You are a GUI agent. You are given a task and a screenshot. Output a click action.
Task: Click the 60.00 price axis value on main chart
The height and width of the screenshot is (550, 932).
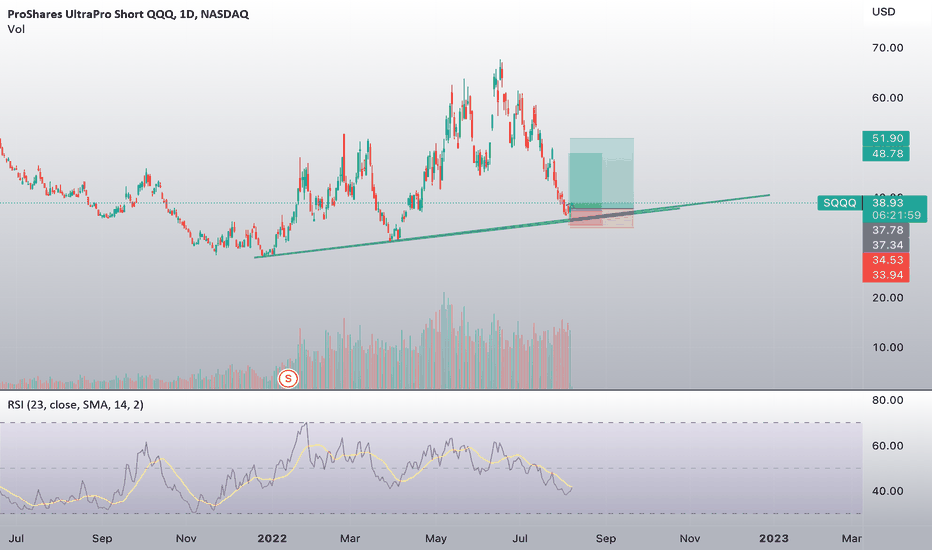tap(887, 98)
